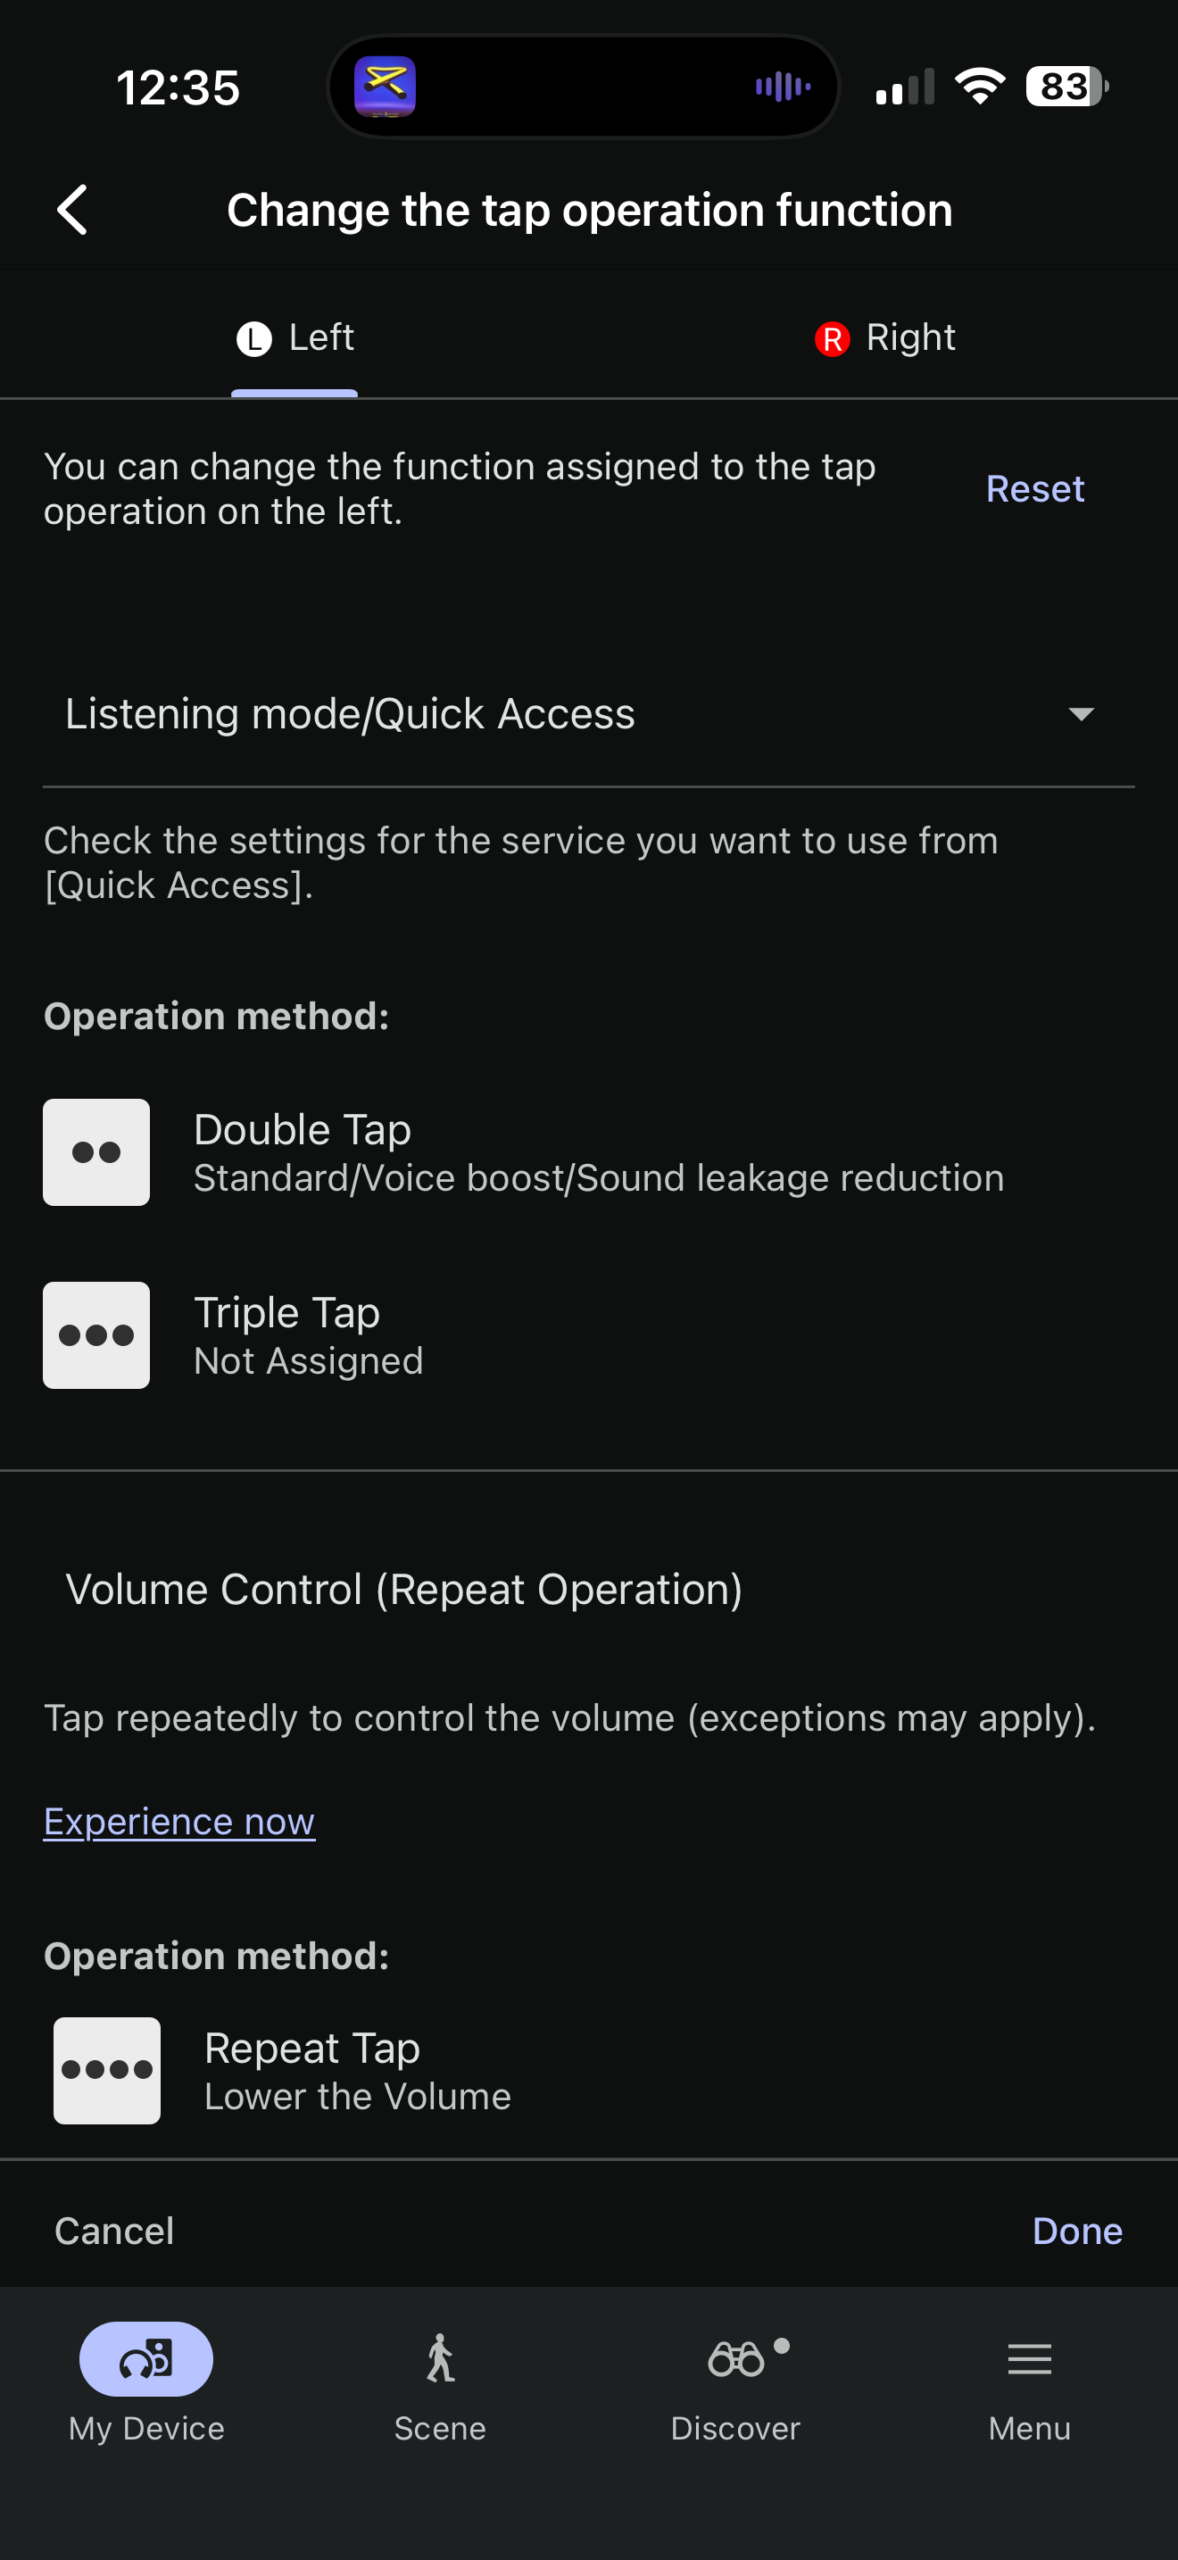The image size is (1178, 2560).
Task: Tap the Double Tap two-dot icon
Action: [96, 1152]
